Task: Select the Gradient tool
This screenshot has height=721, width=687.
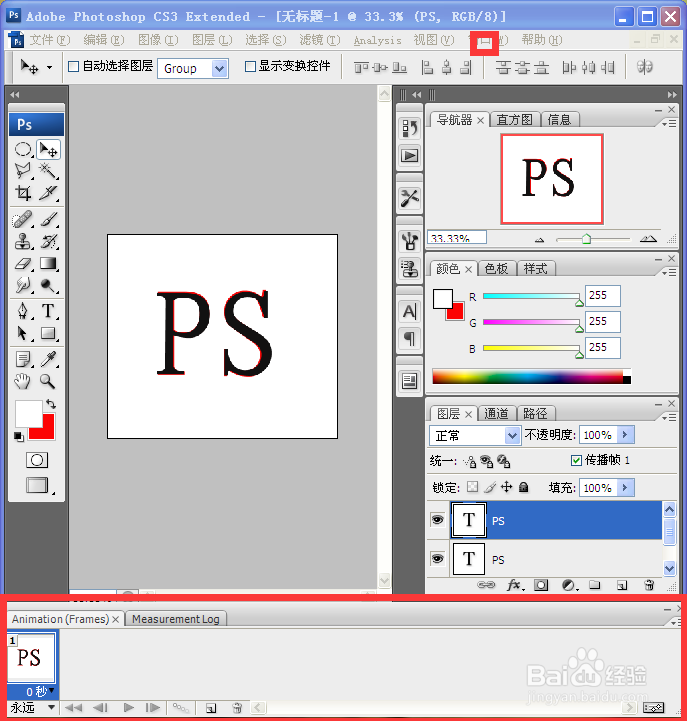Action: (48, 263)
